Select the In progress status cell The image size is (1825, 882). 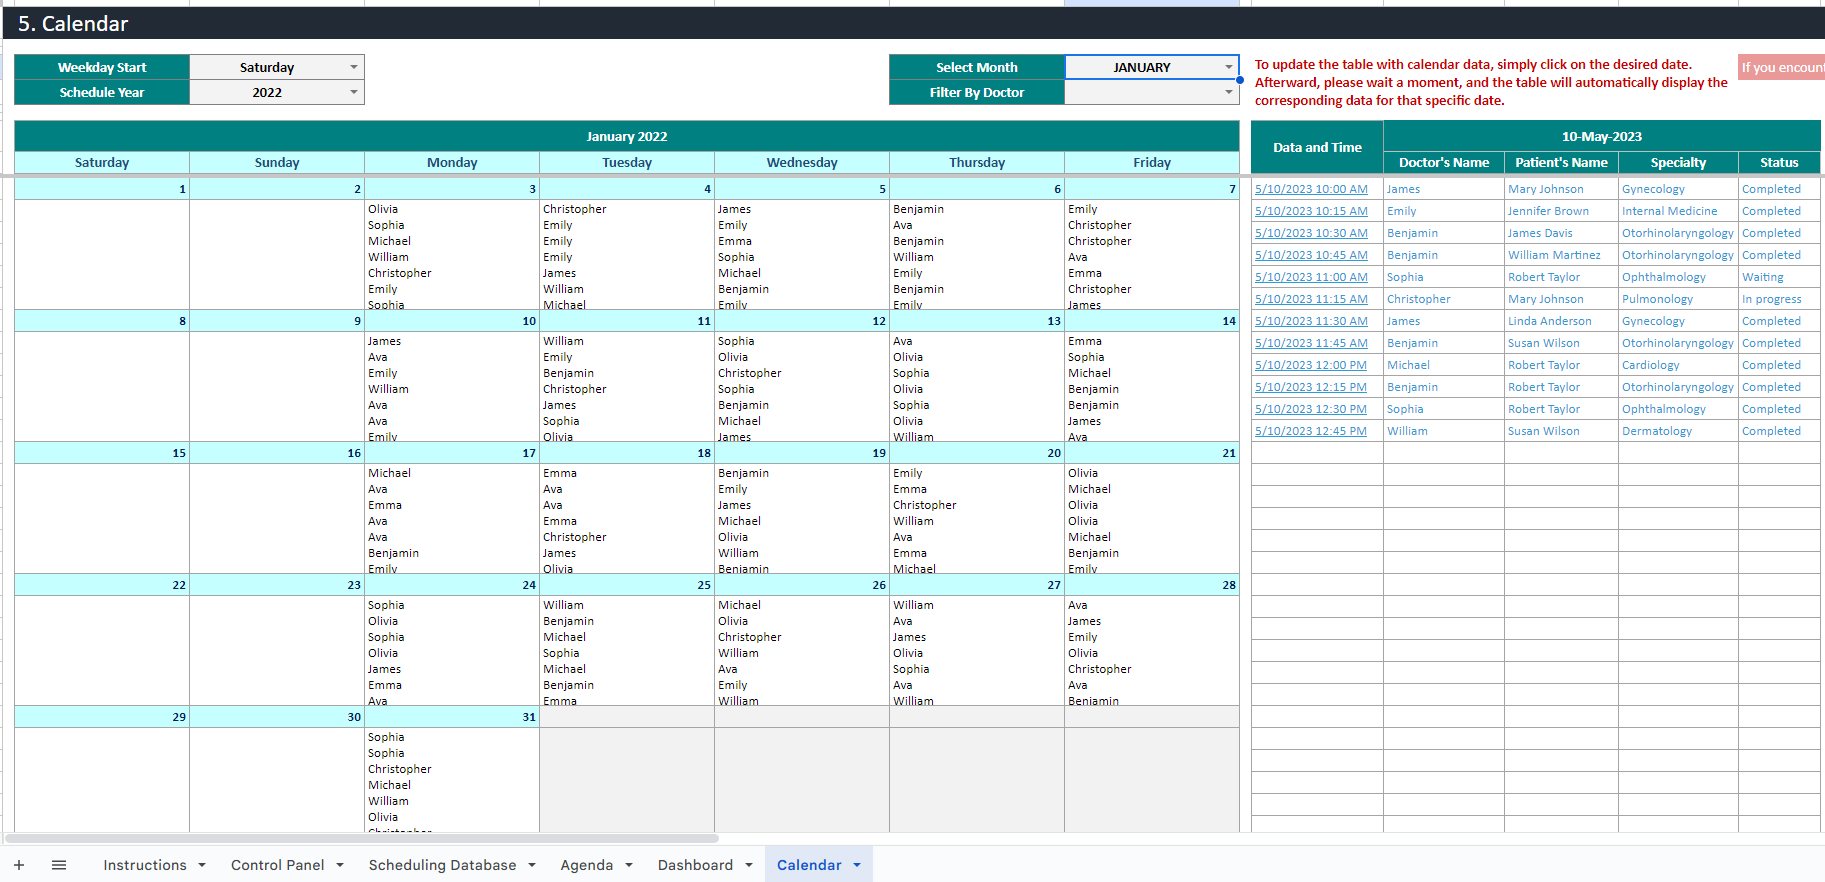tap(1779, 299)
